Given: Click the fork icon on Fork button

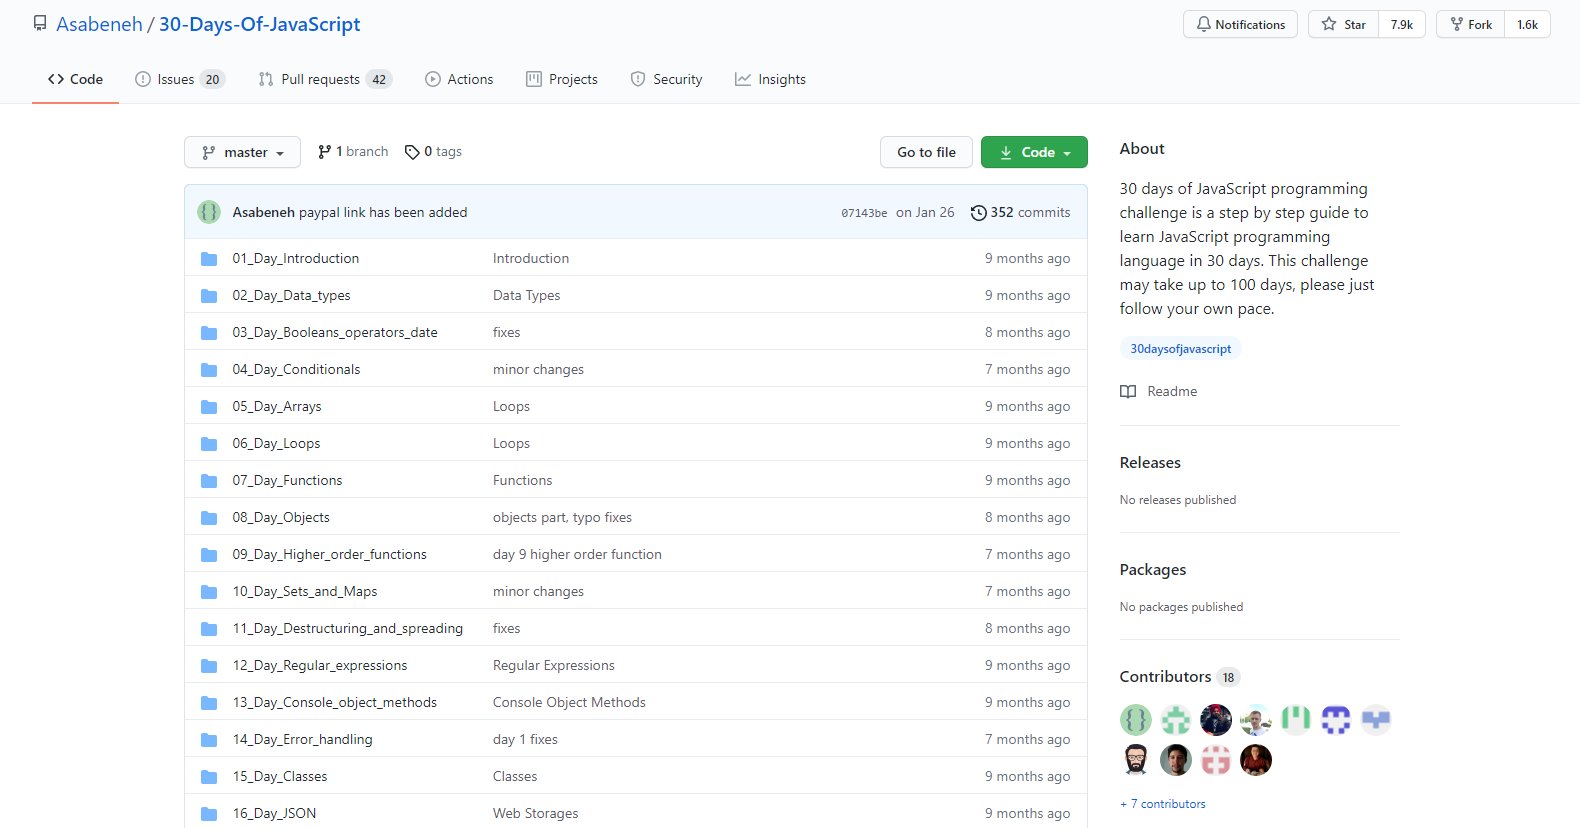Looking at the screenshot, I should click(1457, 24).
